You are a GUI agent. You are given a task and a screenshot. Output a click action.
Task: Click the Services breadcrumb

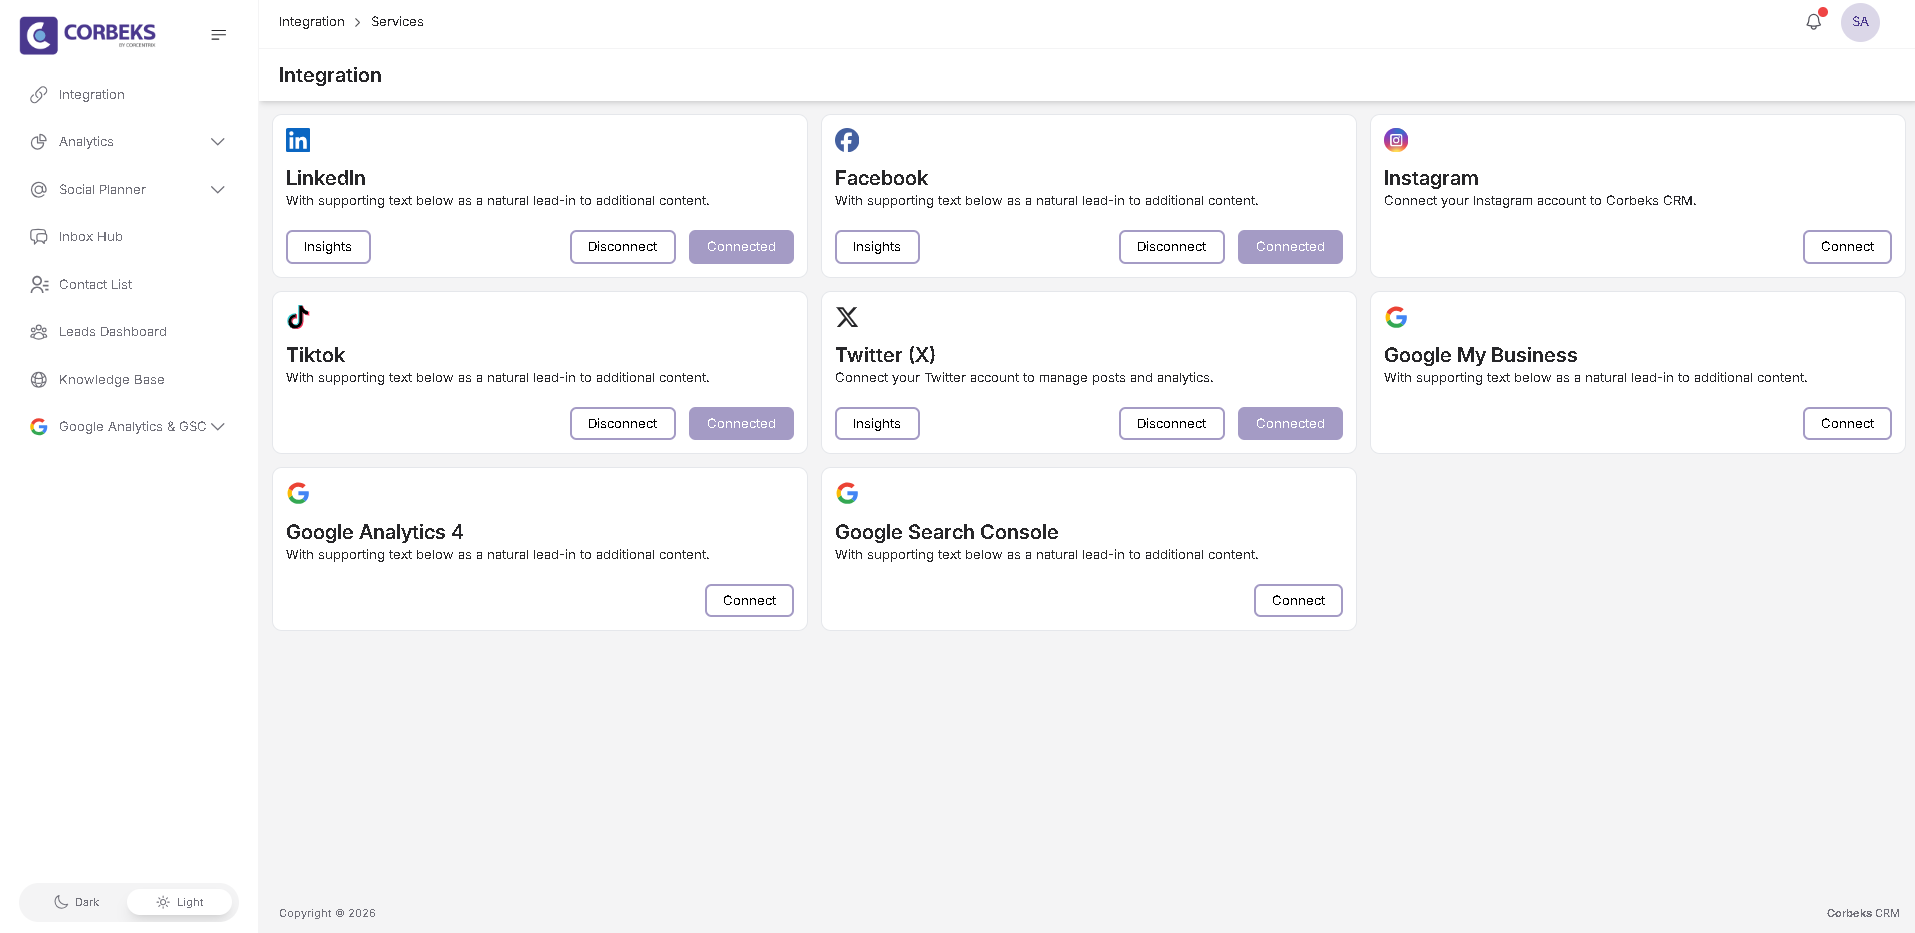(x=397, y=22)
